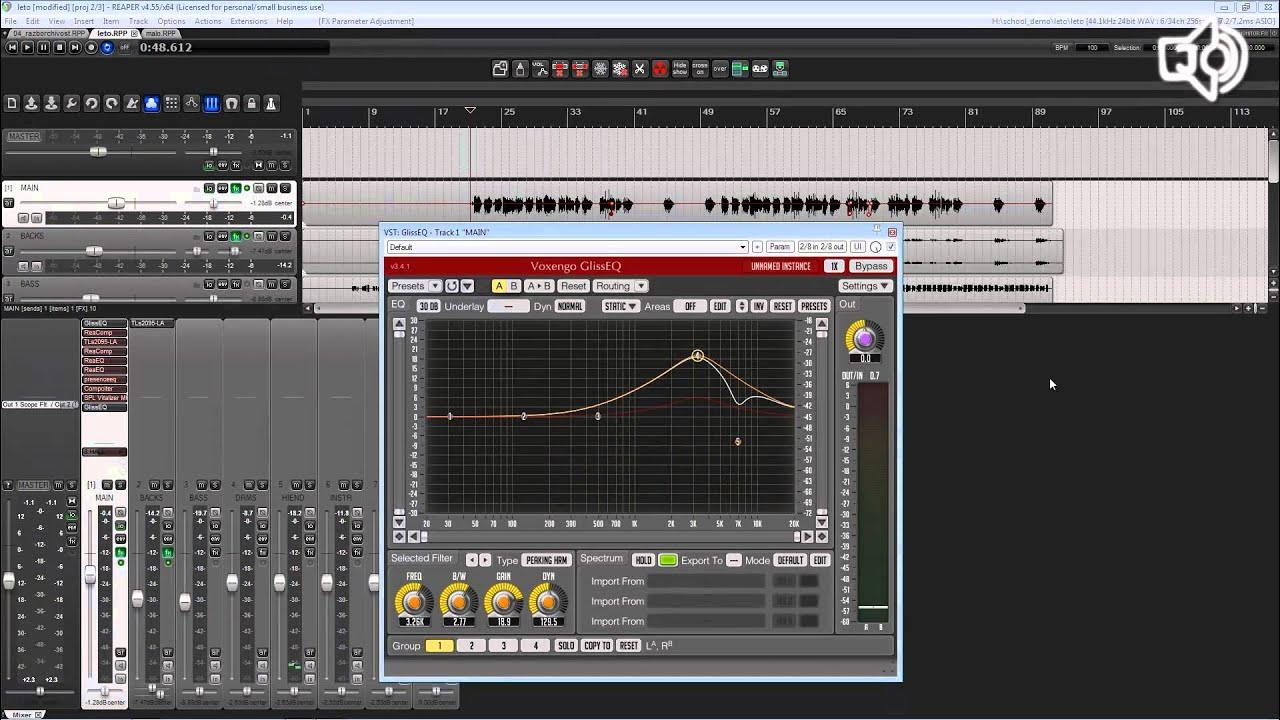Click the Undo toolbar icon

click(x=92, y=103)
